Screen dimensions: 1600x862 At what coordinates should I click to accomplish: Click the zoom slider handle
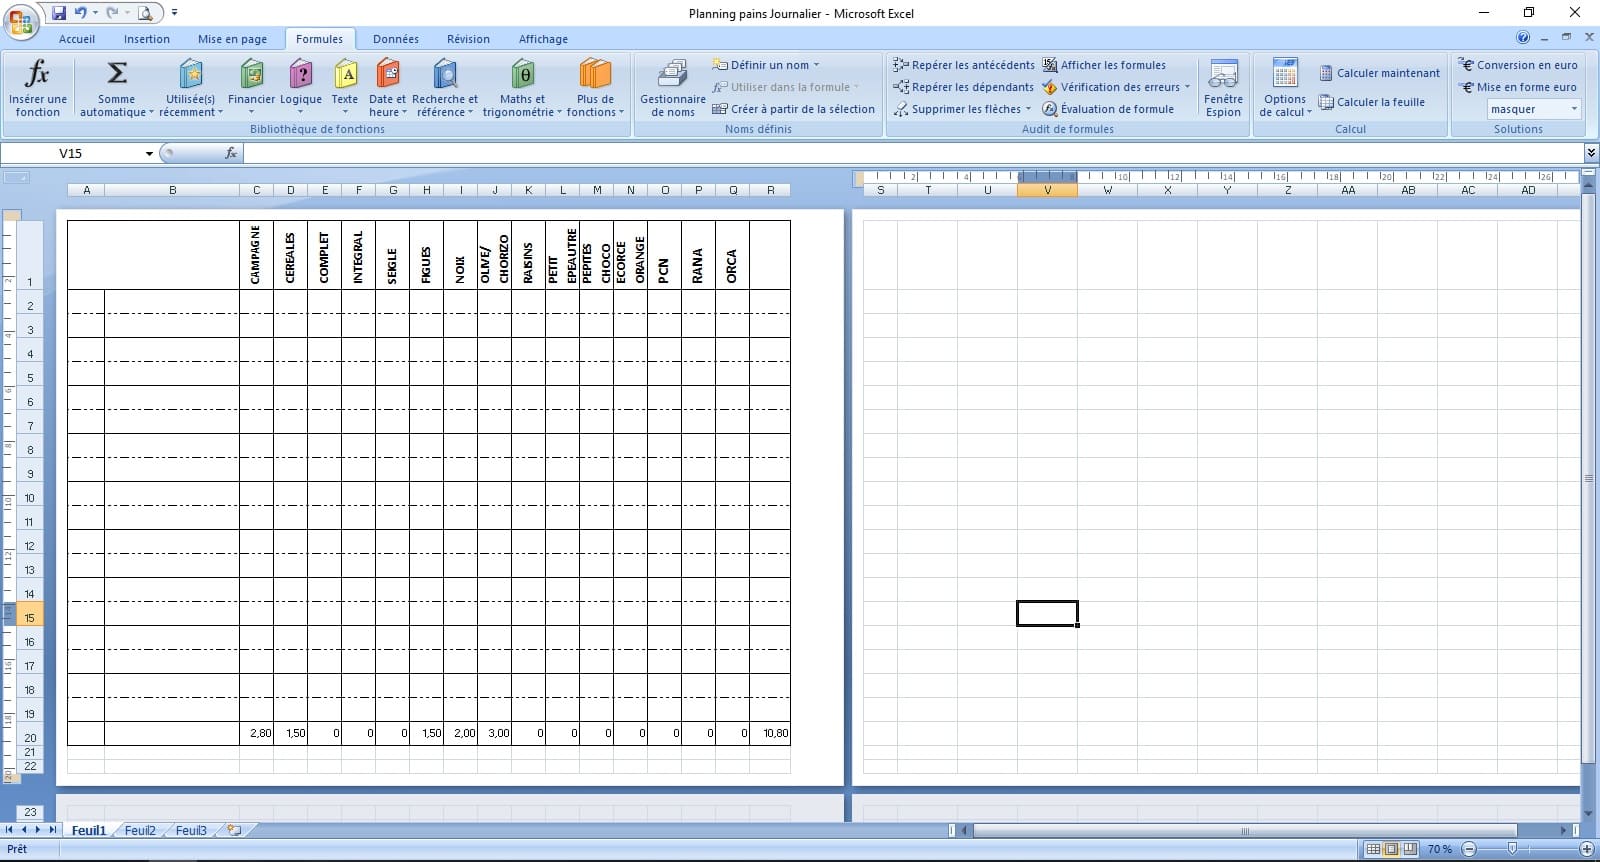click(1512, 849)
